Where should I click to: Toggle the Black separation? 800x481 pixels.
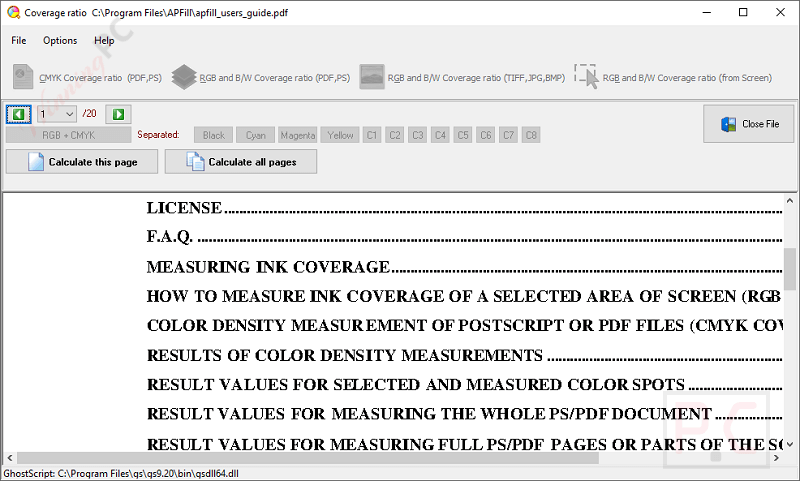pos(214,135)
